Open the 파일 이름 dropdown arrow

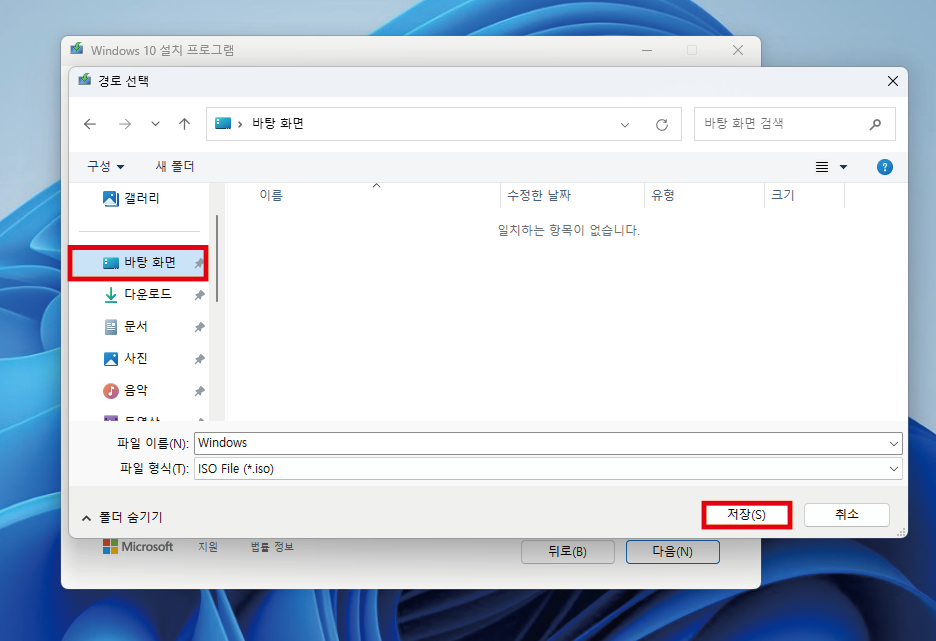(x=894, y=443)
